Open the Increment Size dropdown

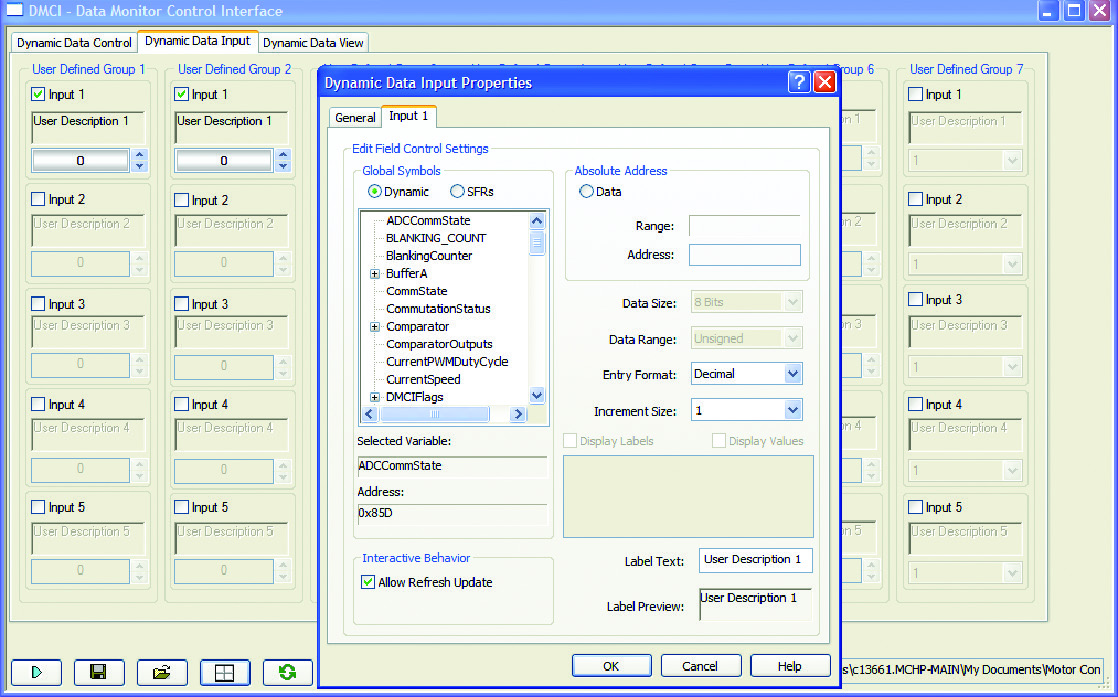point(793,410)
